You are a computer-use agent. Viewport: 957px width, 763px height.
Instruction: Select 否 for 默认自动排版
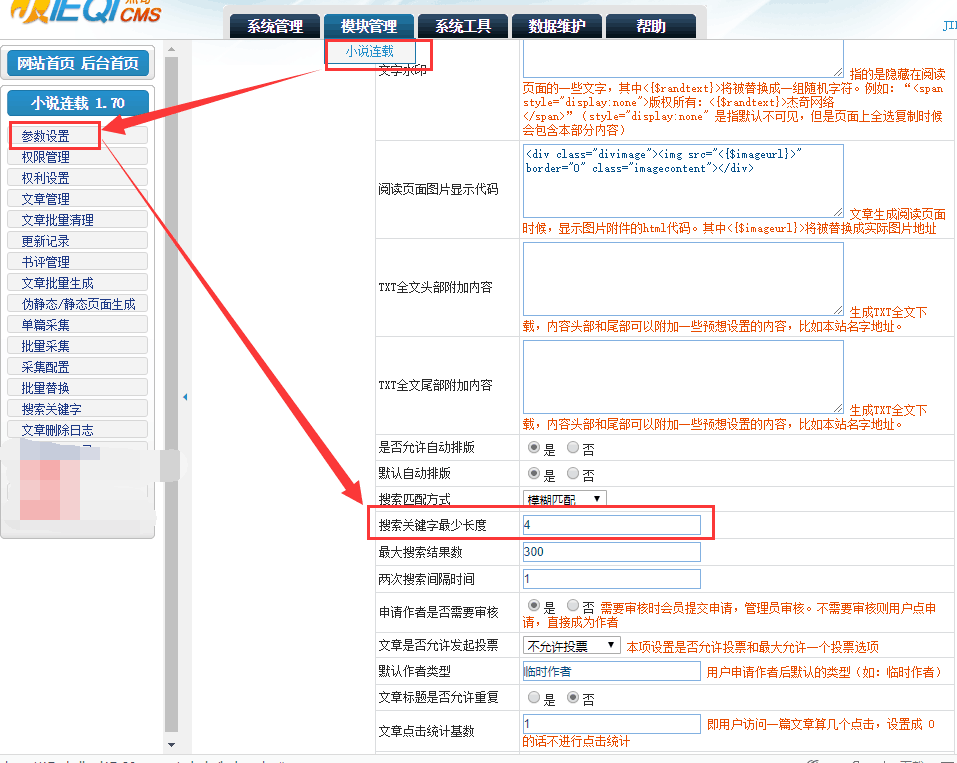(x=573, y=473)
